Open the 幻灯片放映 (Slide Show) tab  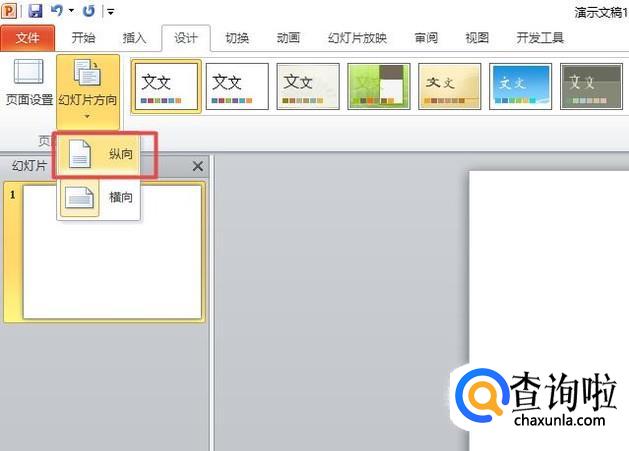tap(355, 38)
